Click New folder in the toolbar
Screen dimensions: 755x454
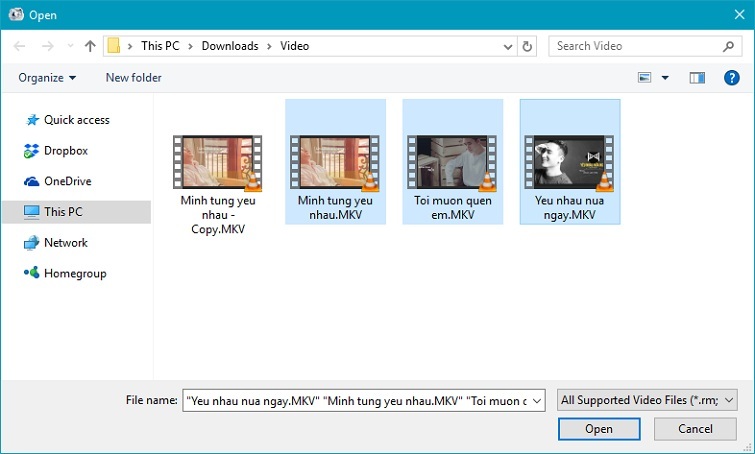click(x=133, y=77)
